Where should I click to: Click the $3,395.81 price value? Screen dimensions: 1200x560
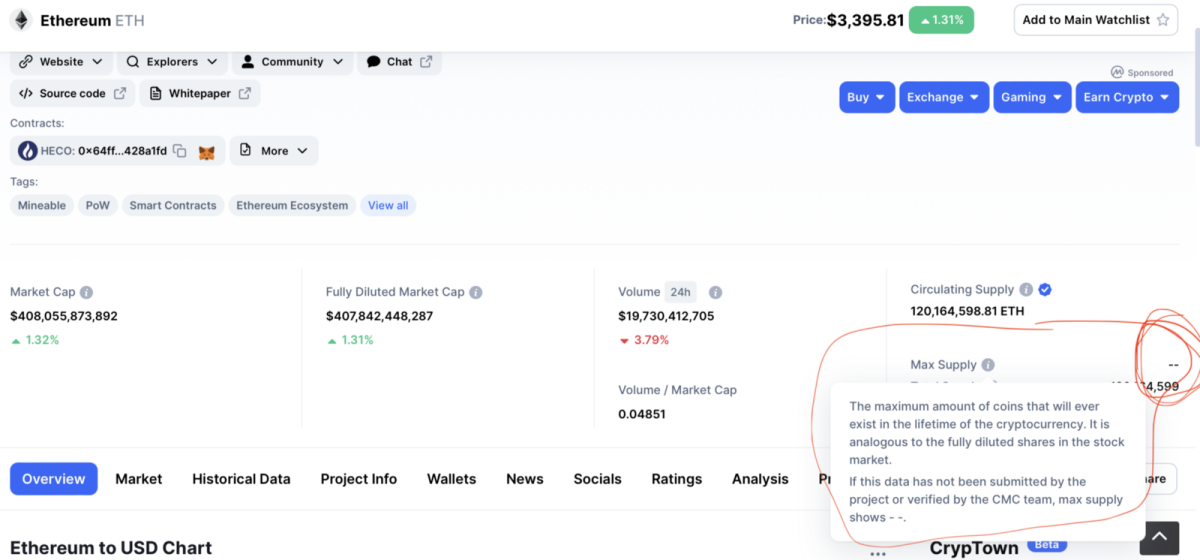[865, 20]
